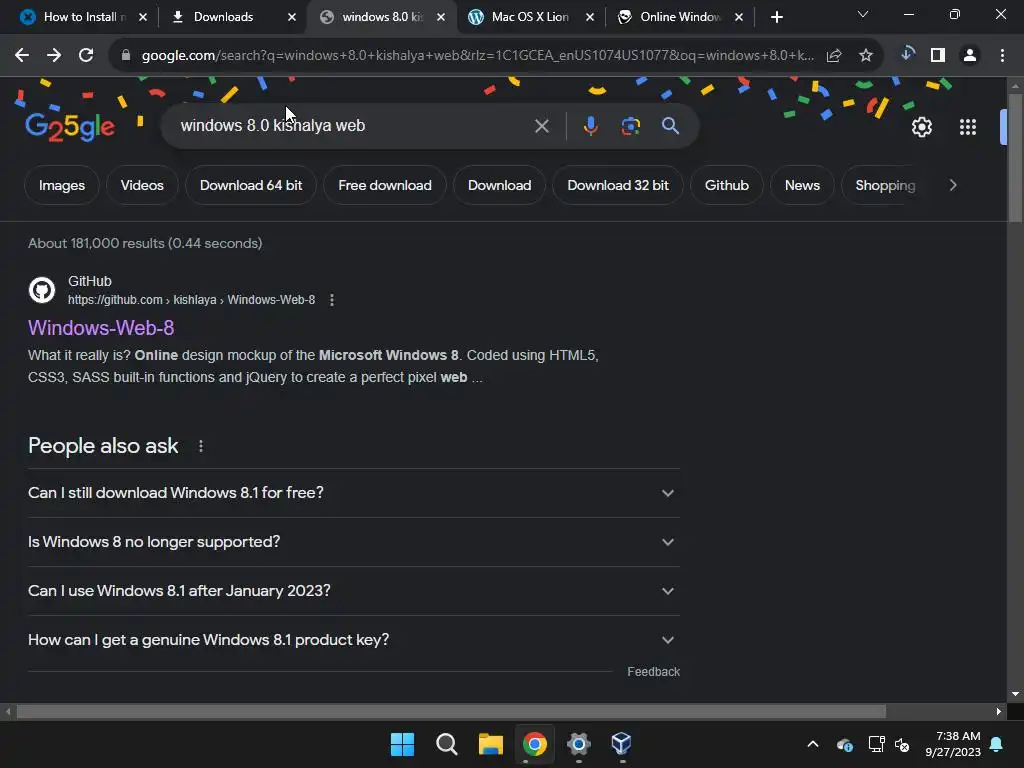1024x768 pixels.
Task: Open the Google apps grid
Action: [x=968, y=127]
